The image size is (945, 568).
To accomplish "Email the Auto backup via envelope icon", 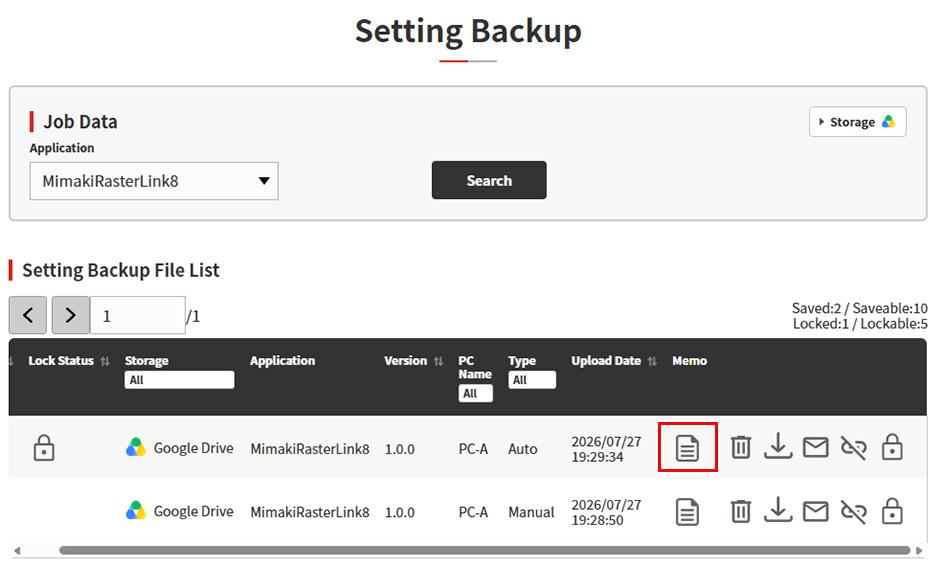I will click(x=815, y=447).
